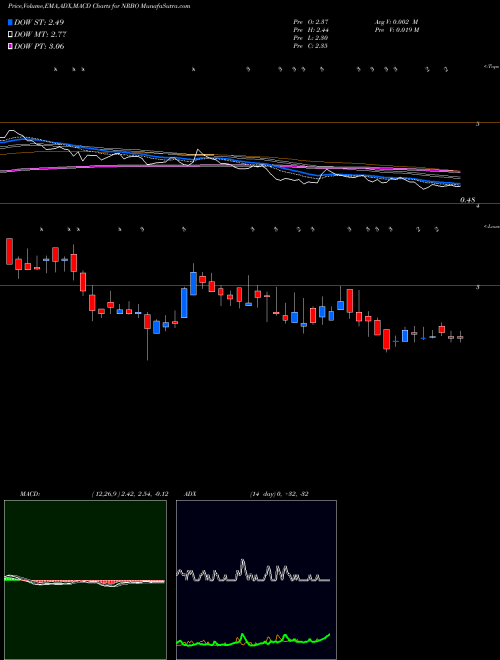The height and width of the screenshot is (660, 500).
Task: Click the ADX panel heading label
Action: click(191, 494)
